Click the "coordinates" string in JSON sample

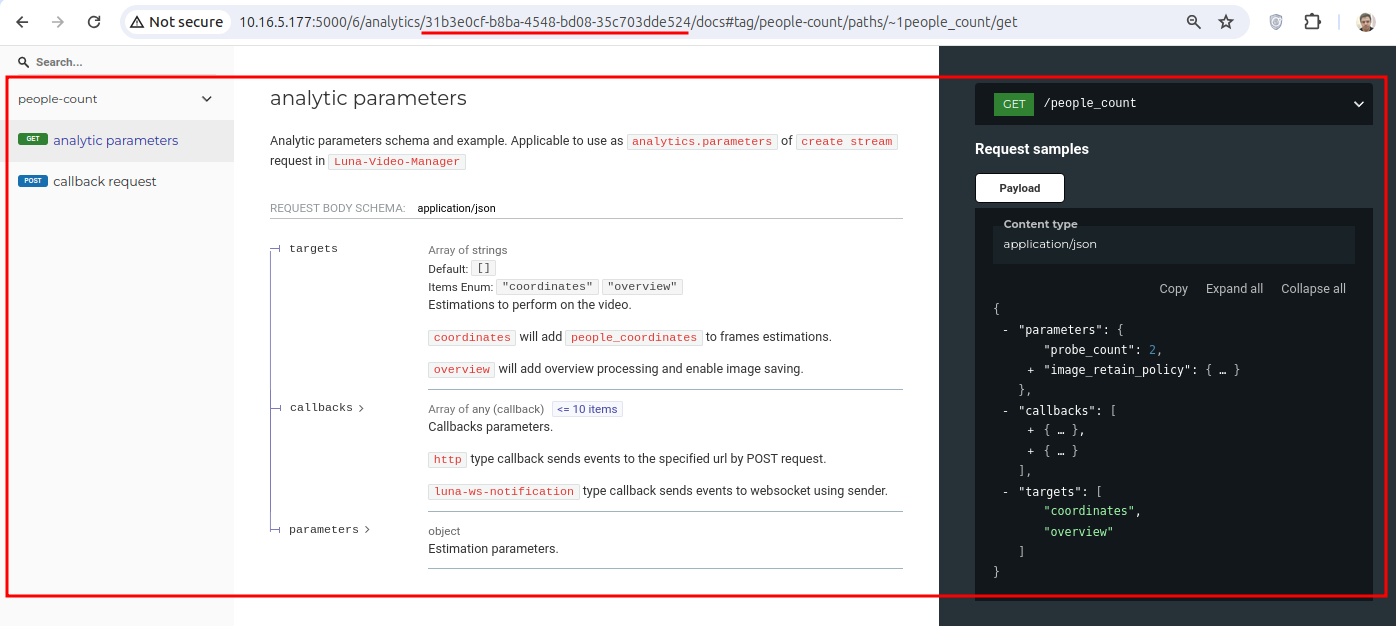click(x=1089, y=511)
